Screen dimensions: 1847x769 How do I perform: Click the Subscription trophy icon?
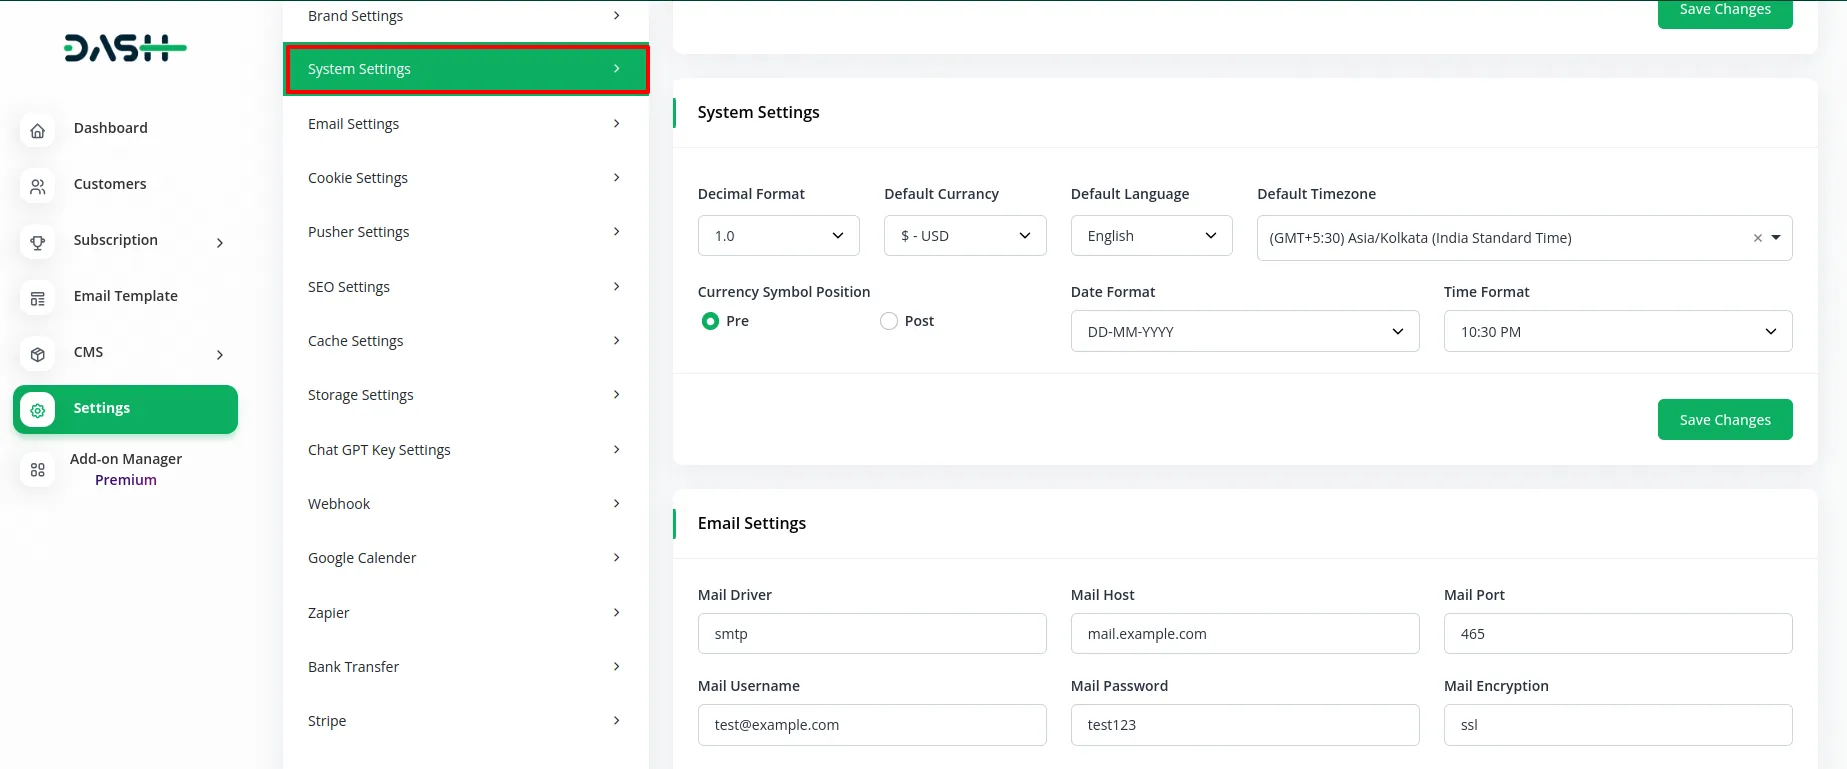pos(38,242)
